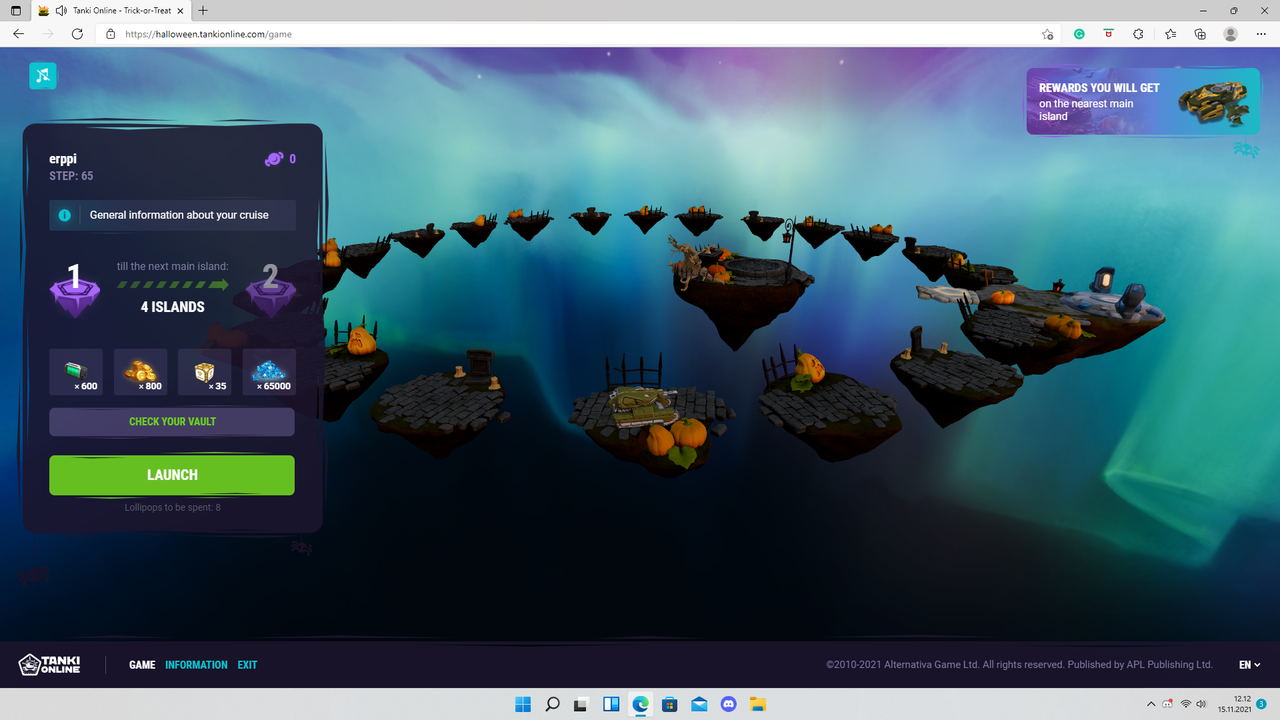
Task: Open the INFORMATION page
Action: click(x=196, y=665)
